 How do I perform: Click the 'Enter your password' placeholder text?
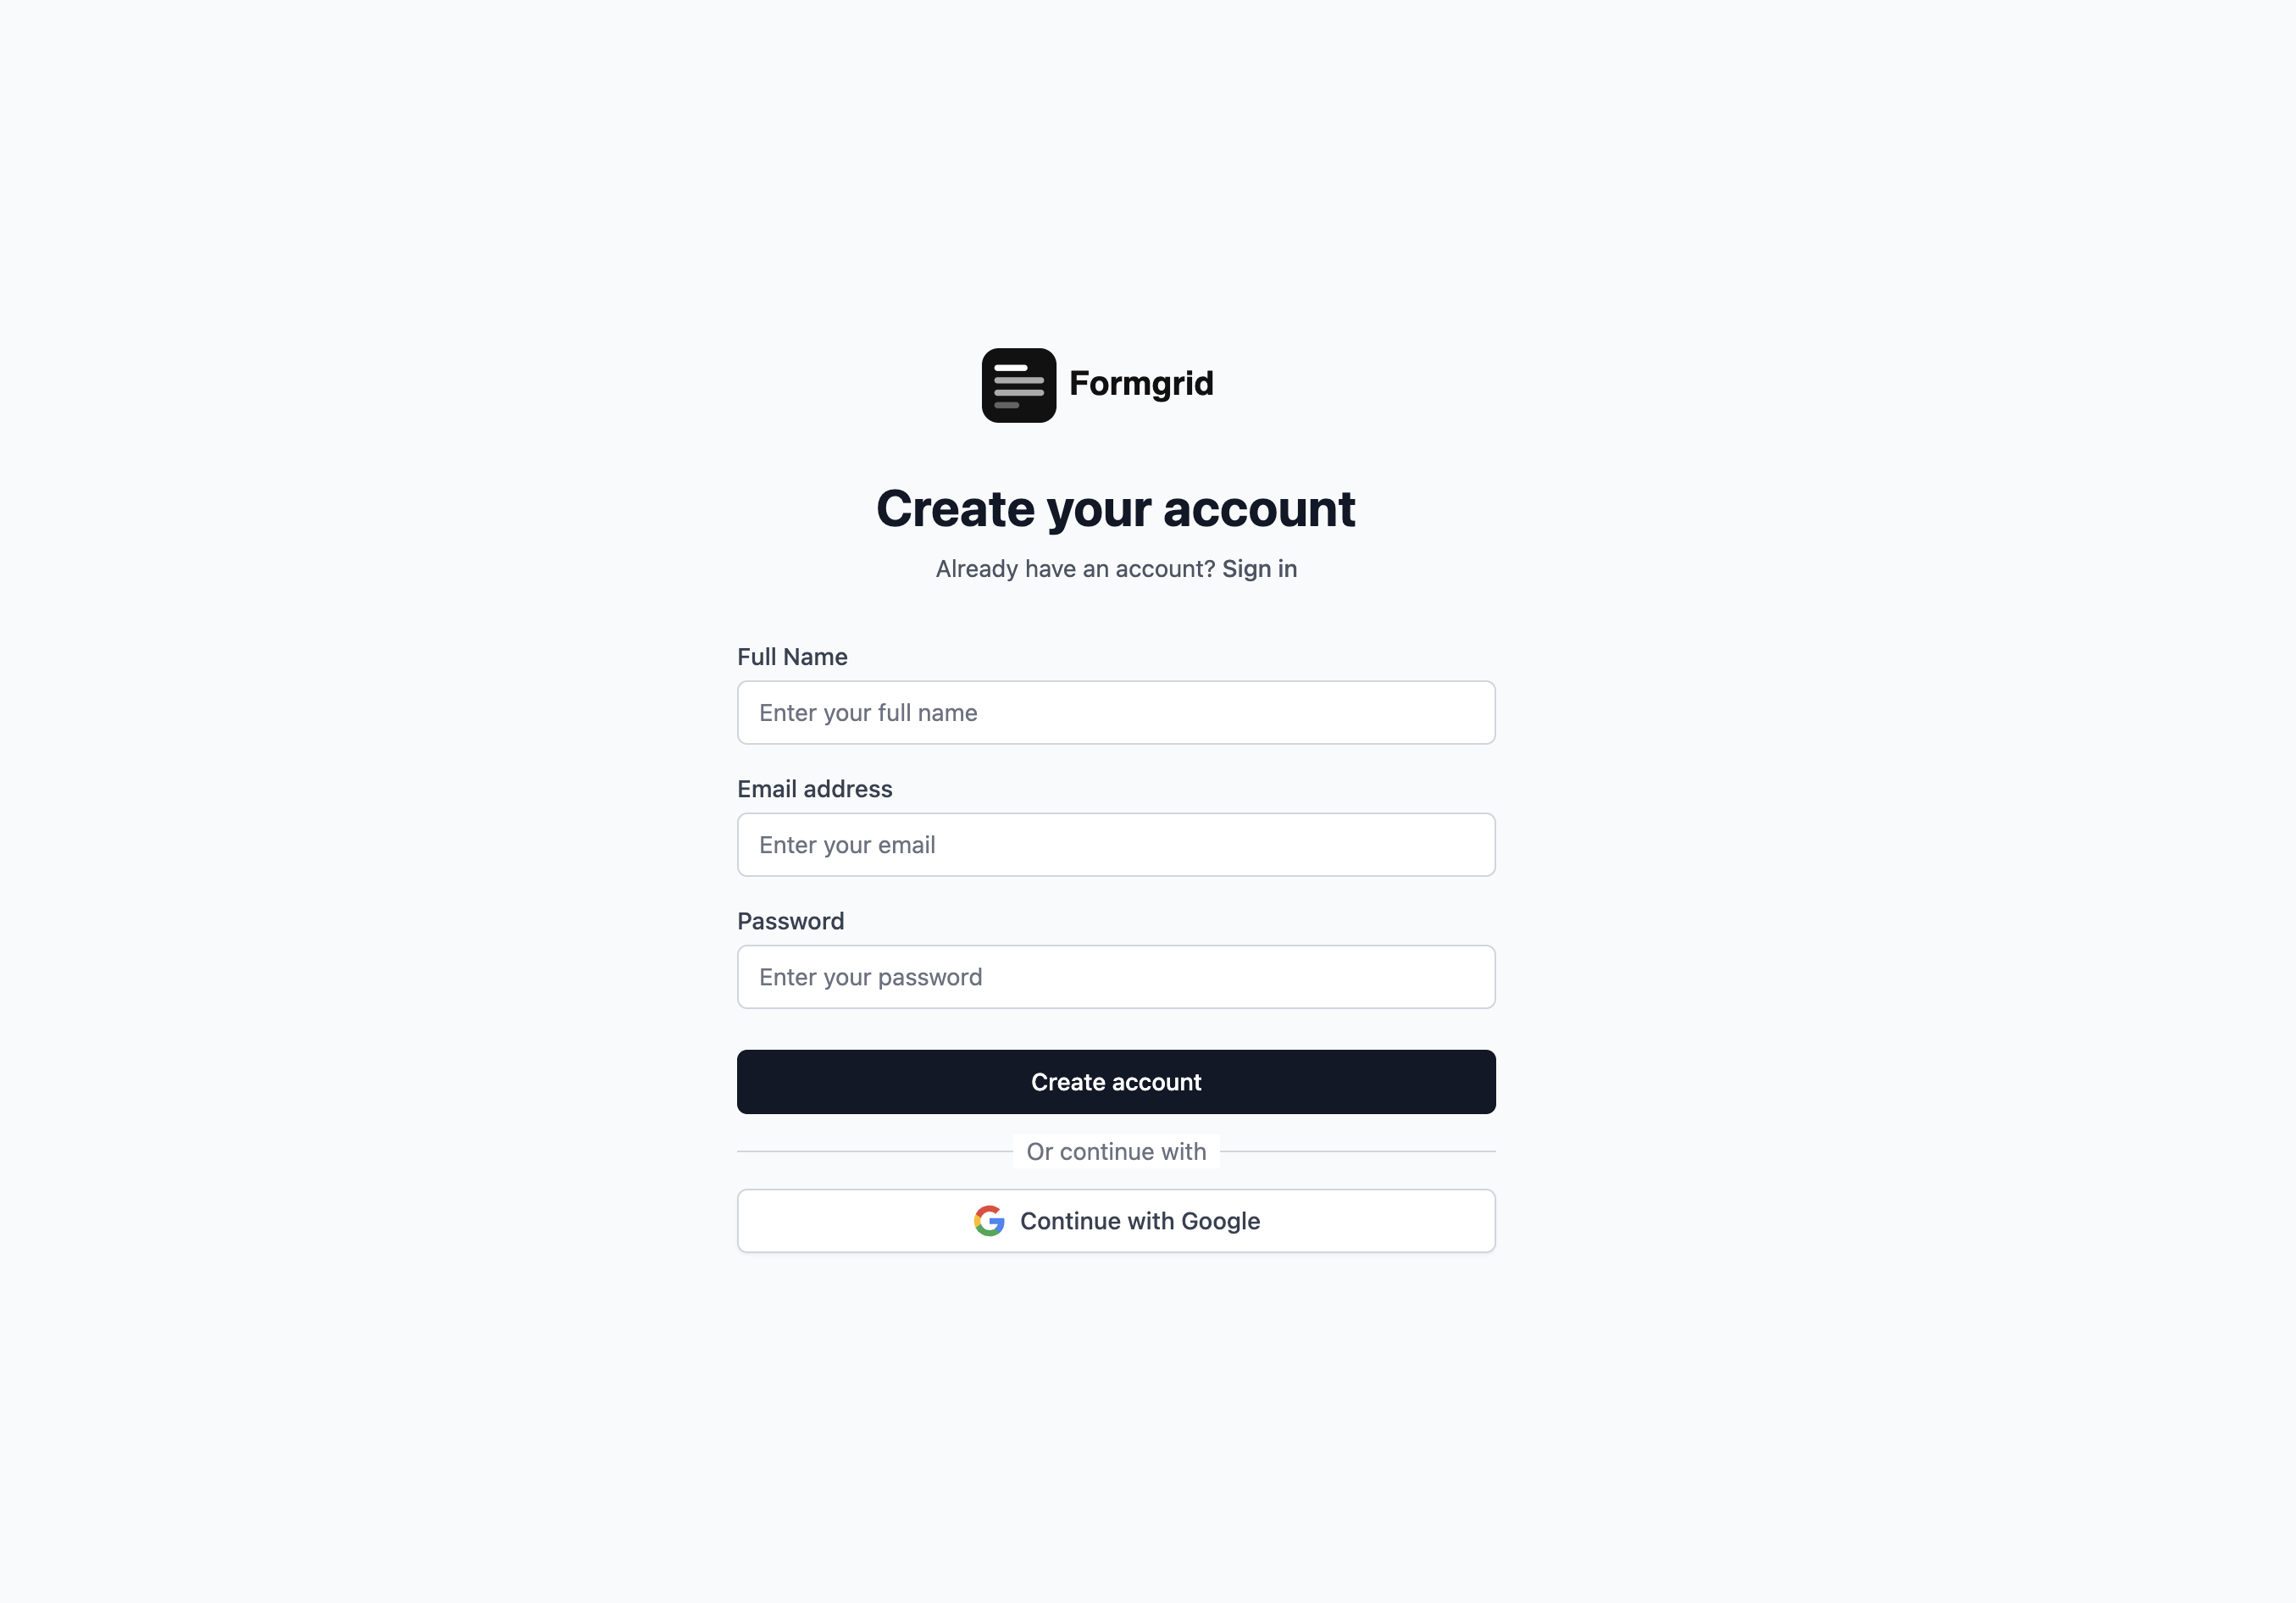(870, 977)
